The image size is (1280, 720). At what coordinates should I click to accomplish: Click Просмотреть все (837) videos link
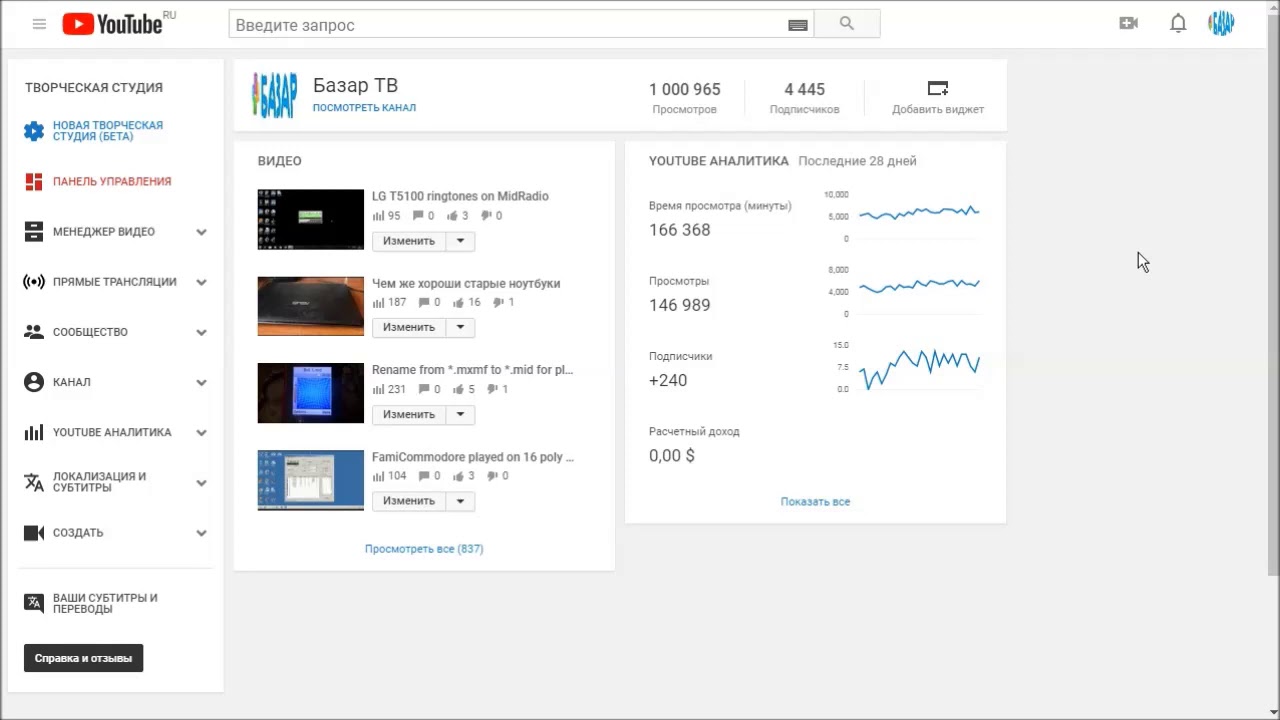tap(424, 549)
